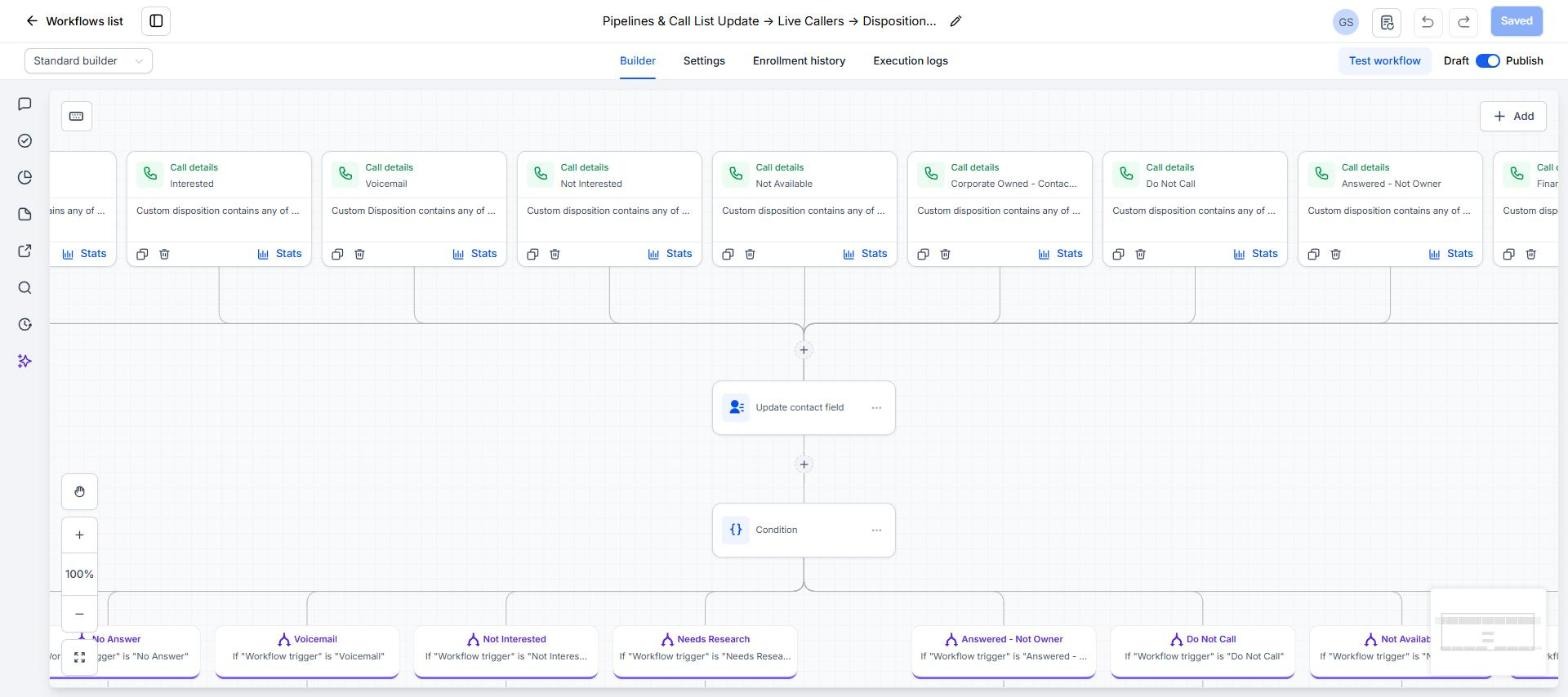Show keyboard shortcuts on the canvas
Screen dimensions: 1568x697
[76, 116]
